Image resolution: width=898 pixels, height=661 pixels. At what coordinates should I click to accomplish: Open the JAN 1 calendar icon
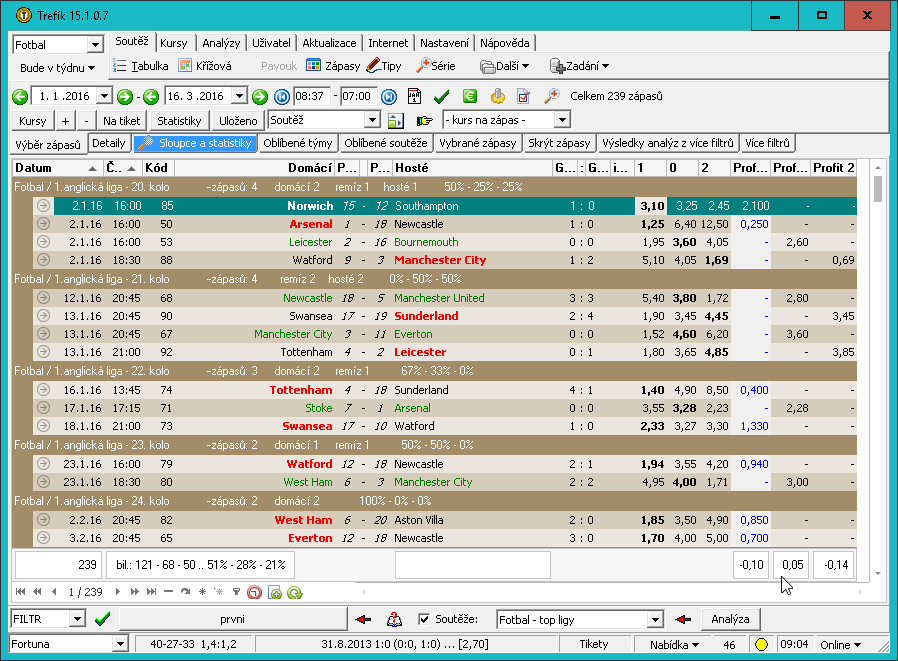pos(414,96)
